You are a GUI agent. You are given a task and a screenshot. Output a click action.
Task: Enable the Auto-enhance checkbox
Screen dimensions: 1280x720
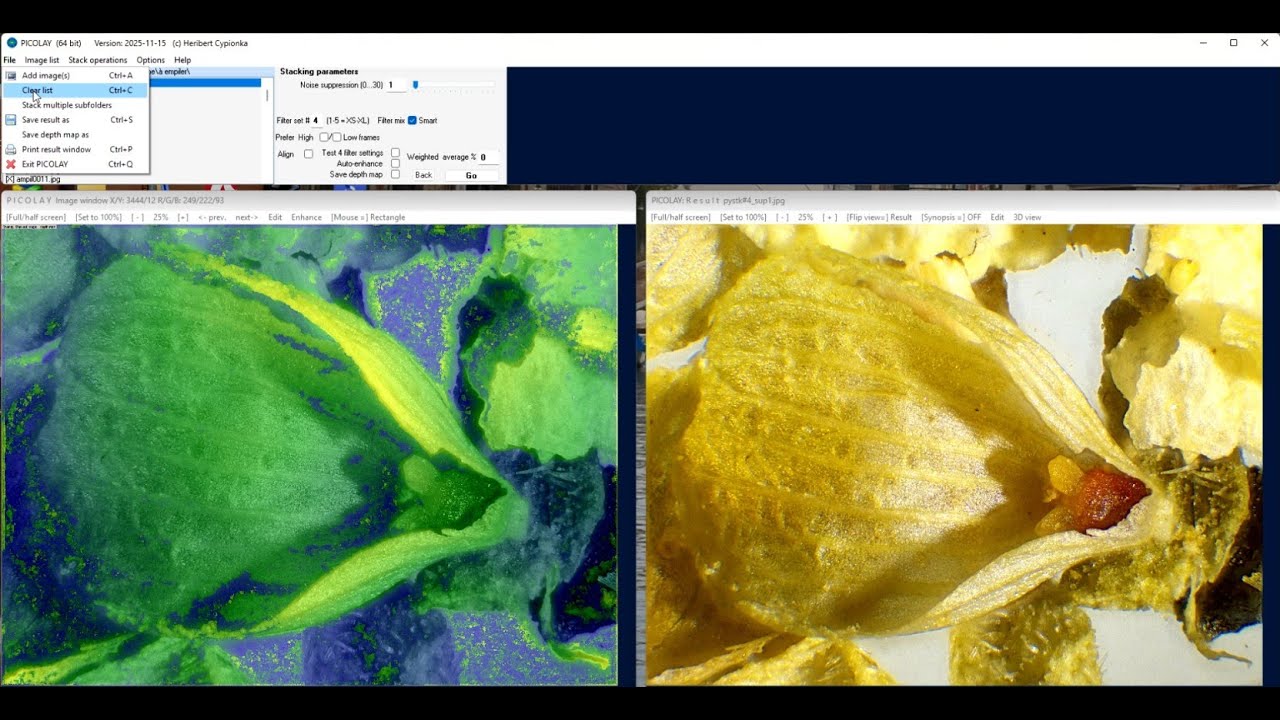pos(395,163)
